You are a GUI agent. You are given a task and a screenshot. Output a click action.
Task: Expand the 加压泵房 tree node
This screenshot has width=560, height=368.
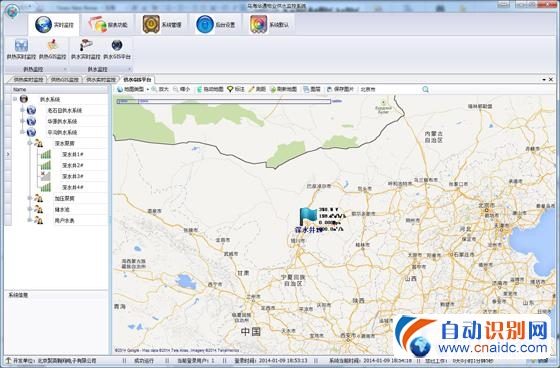tap(30, 198)
